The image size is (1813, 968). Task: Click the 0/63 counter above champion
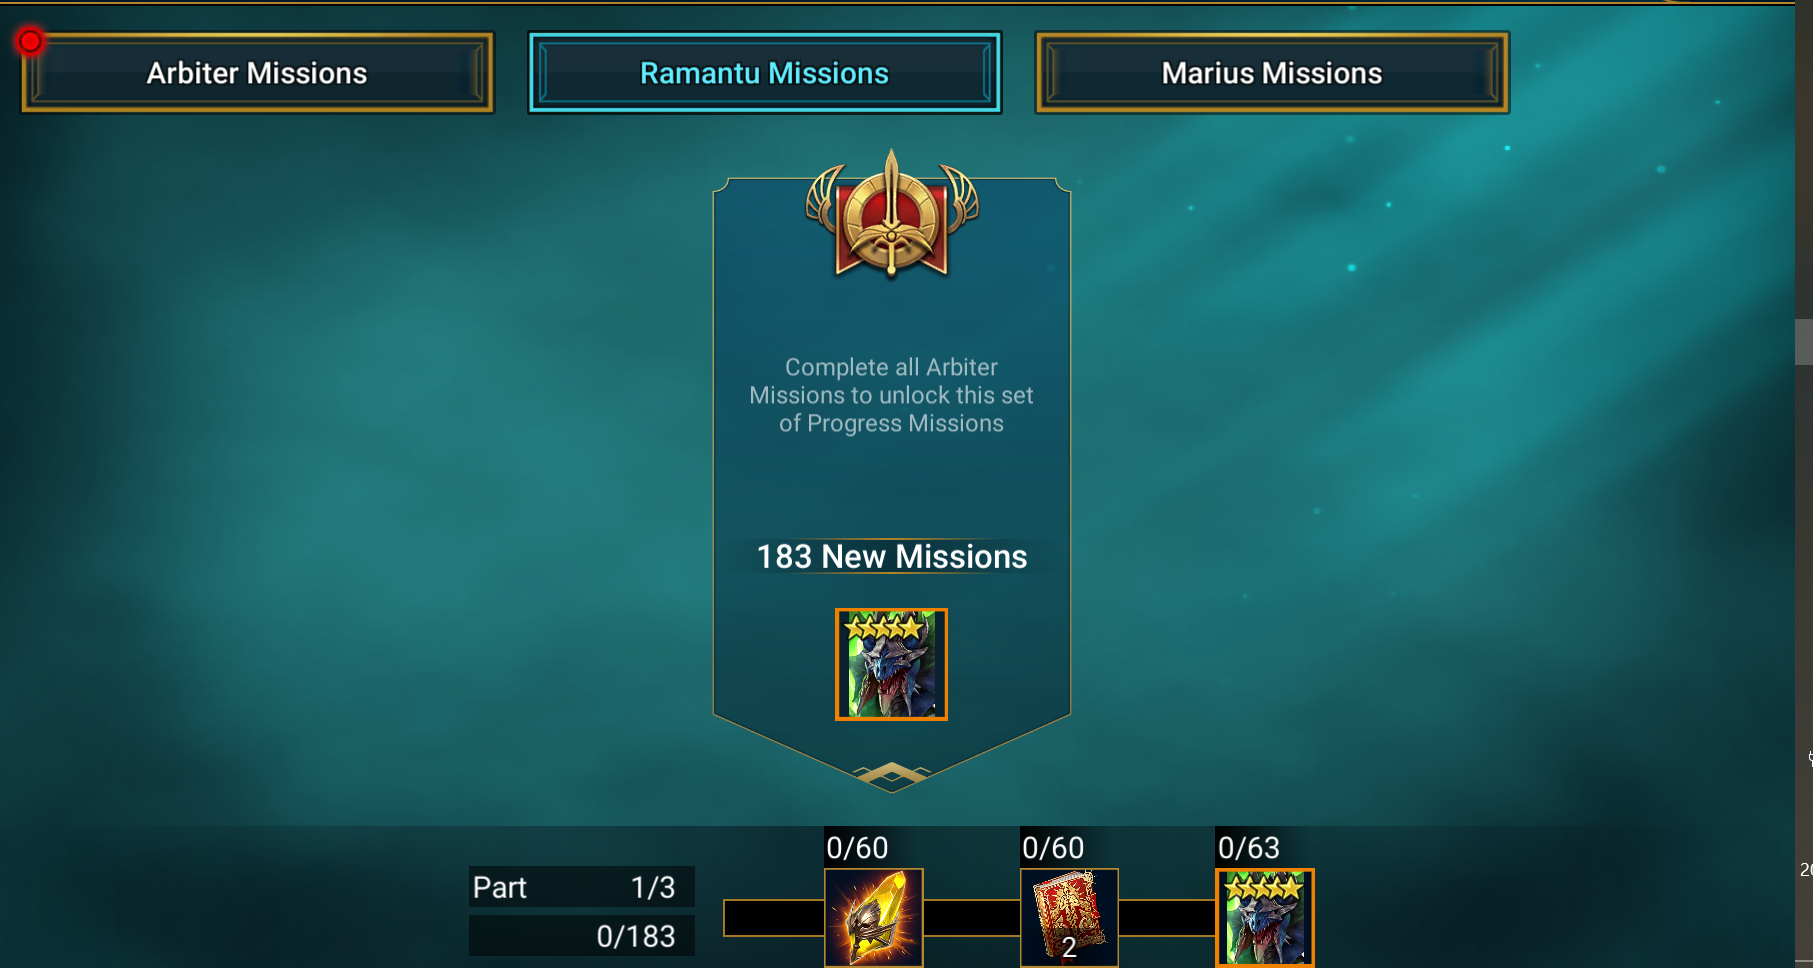click(1248, 848)
